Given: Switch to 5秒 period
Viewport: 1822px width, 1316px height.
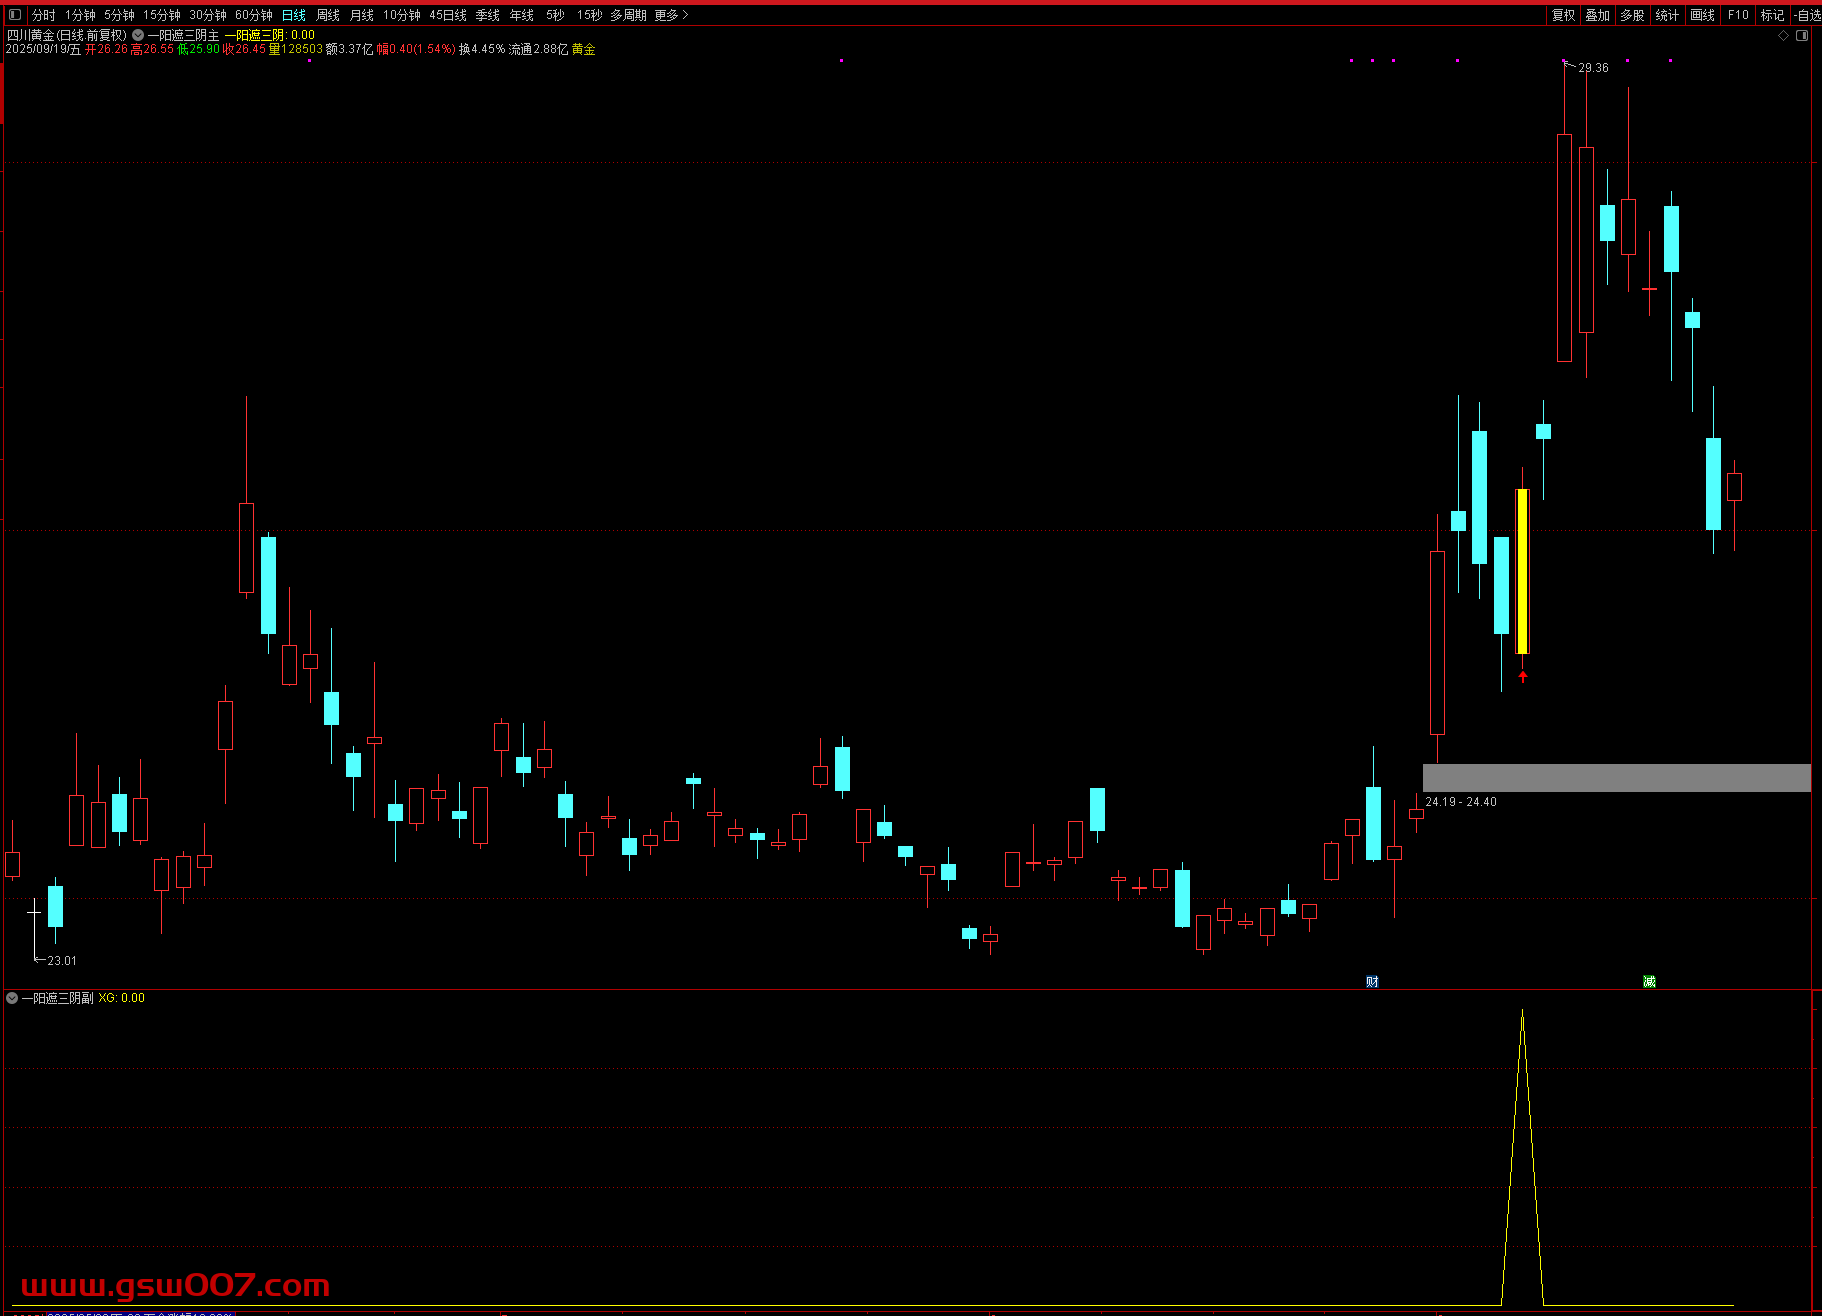Looking at the screenshot, I should pyautogui.click(x=555, y=15).
